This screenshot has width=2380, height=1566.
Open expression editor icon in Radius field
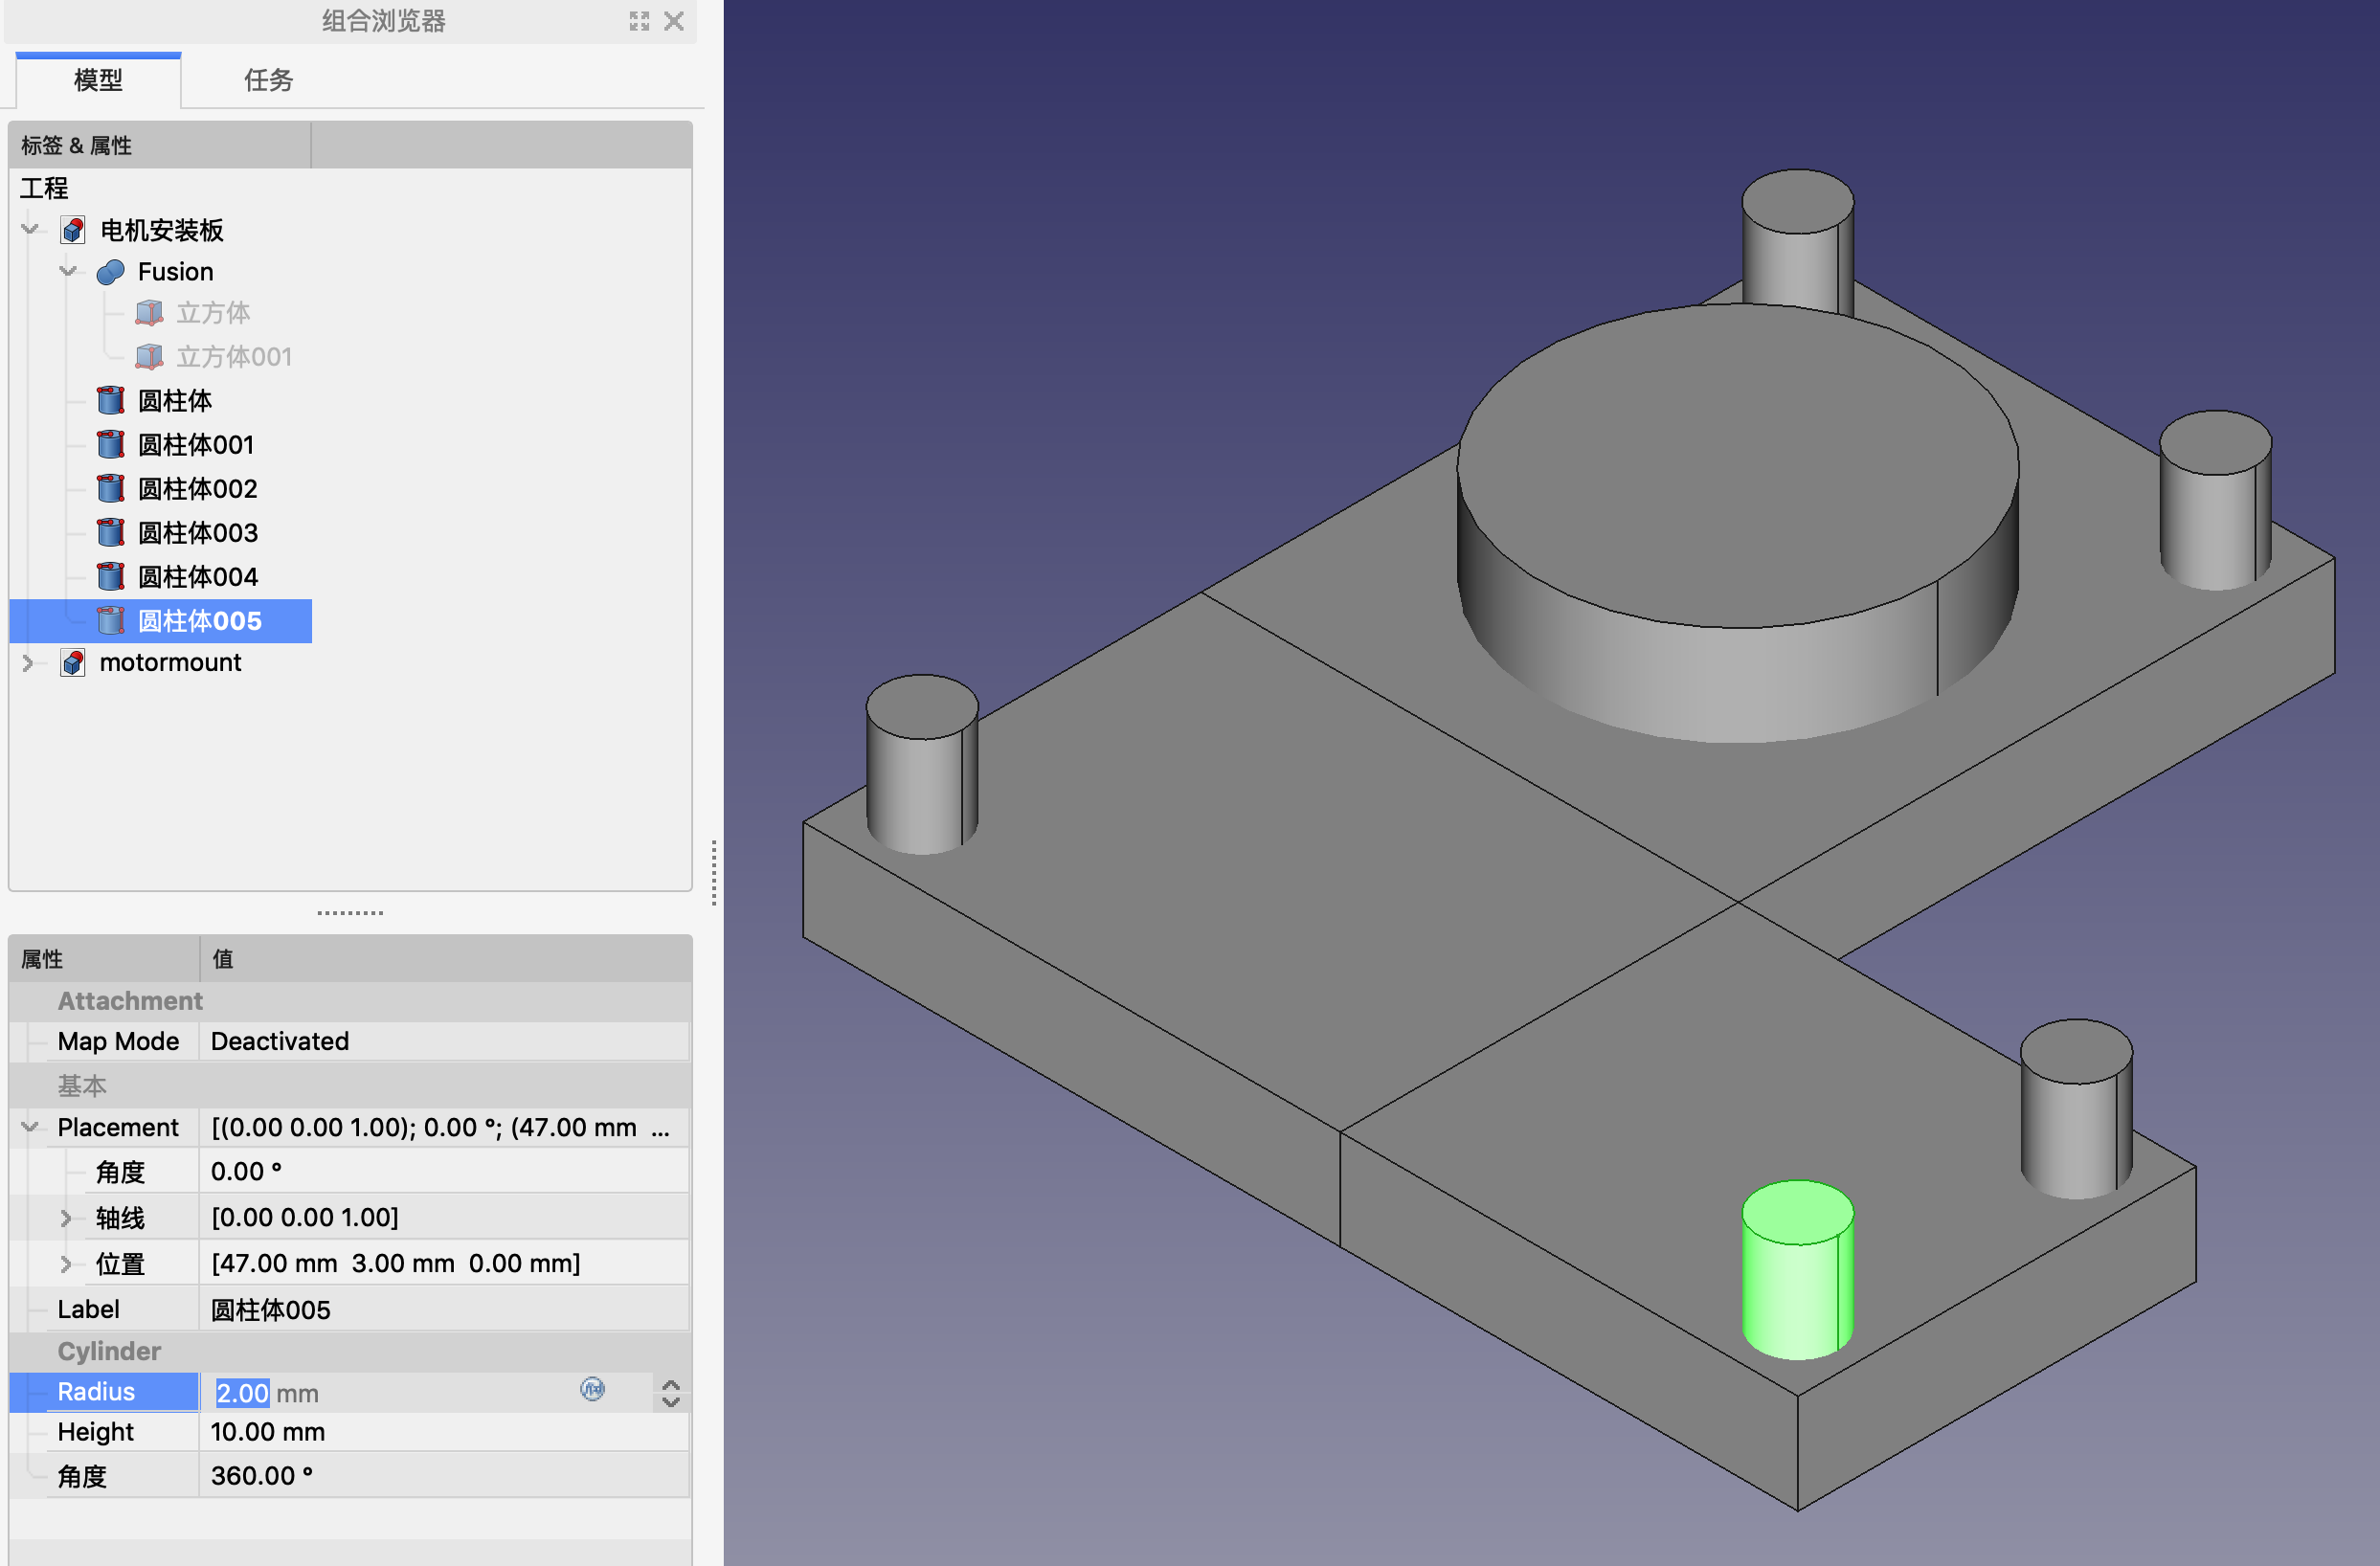click(592, 1389)
